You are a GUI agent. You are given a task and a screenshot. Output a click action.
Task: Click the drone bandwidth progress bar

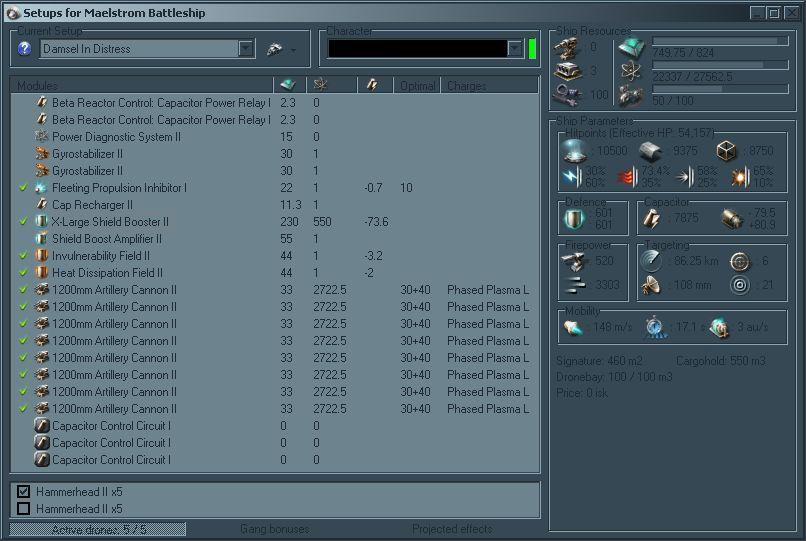[720, 89]
